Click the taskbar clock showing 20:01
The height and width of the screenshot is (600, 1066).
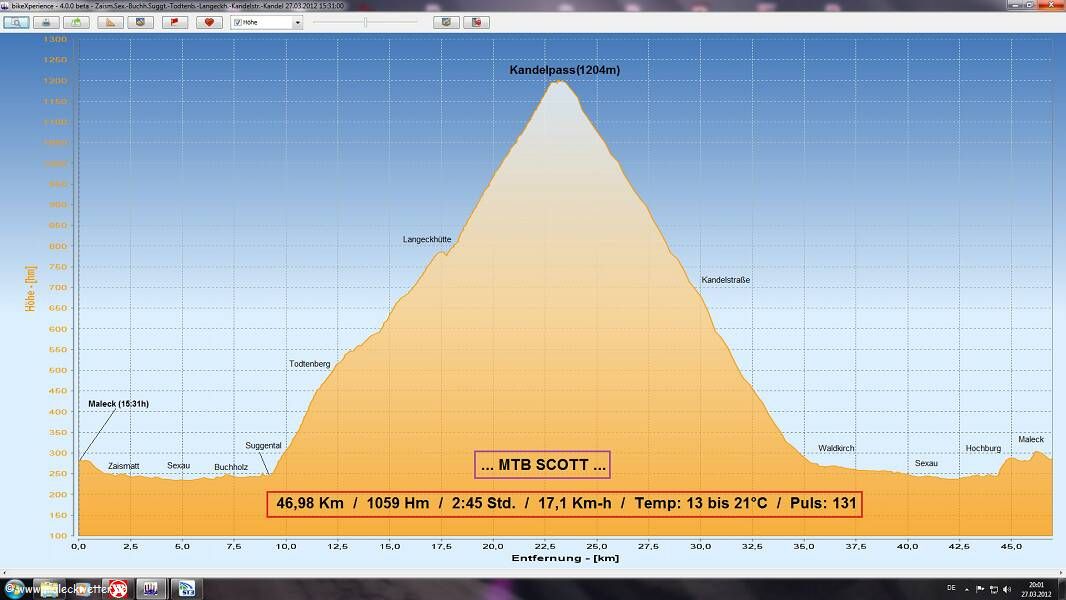[x=1036, y=589]
